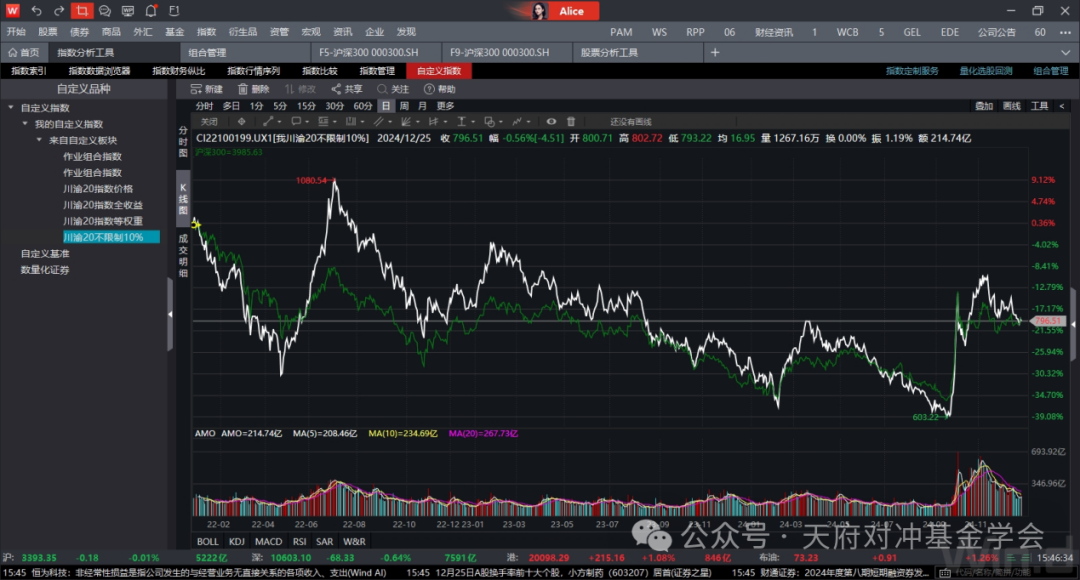Toggle the 日 daily period button

[x=386, y=106]
